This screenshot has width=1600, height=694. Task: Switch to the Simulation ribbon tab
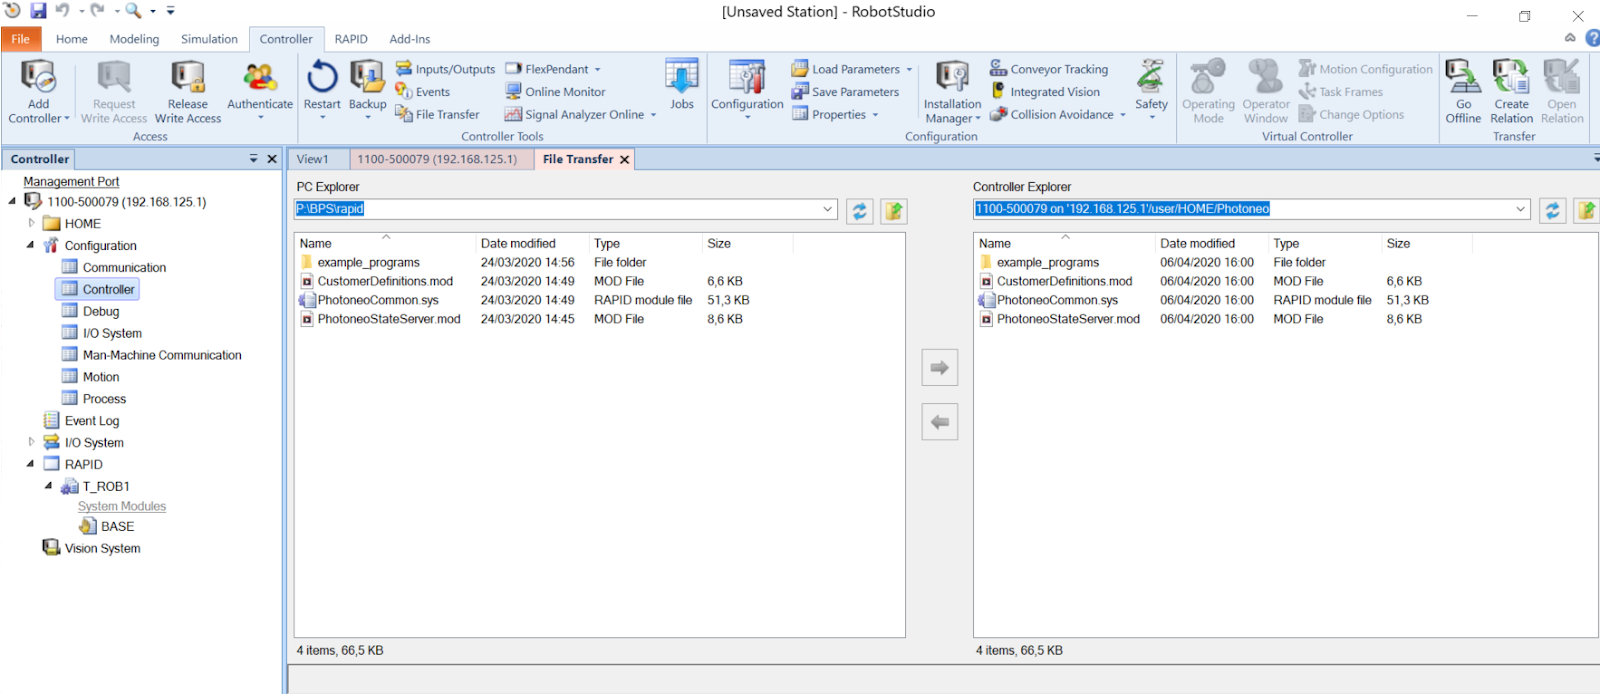(x=209, y=39)
